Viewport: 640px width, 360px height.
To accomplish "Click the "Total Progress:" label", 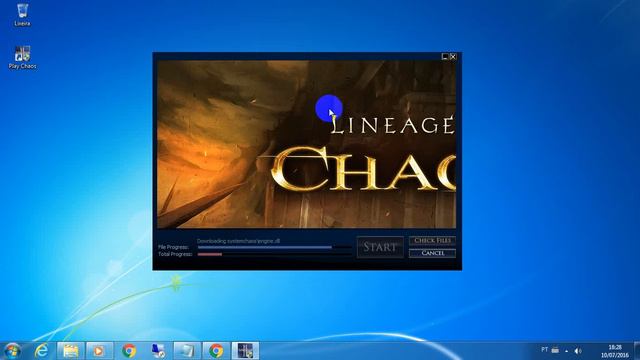I will point(175,254).
